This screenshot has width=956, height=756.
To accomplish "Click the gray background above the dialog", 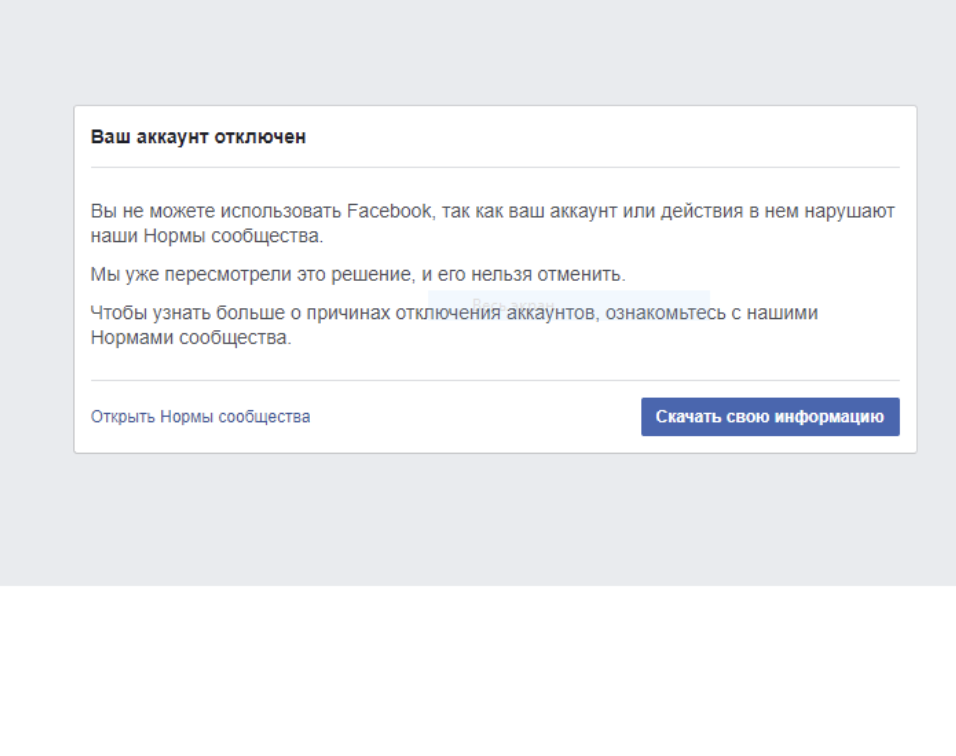I will 478,50.
